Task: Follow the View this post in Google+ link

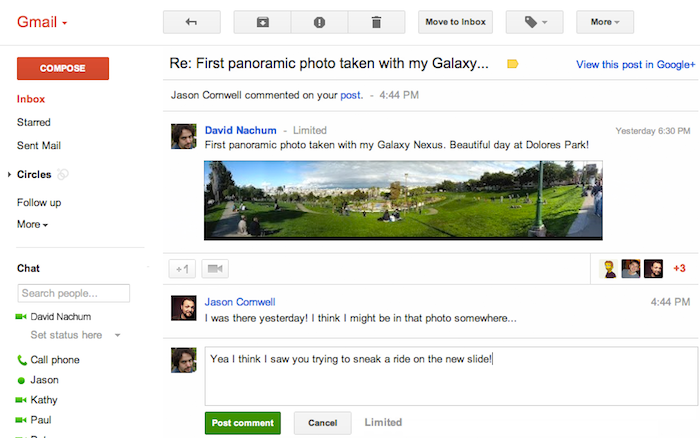Action: click(x=635, y=65)
